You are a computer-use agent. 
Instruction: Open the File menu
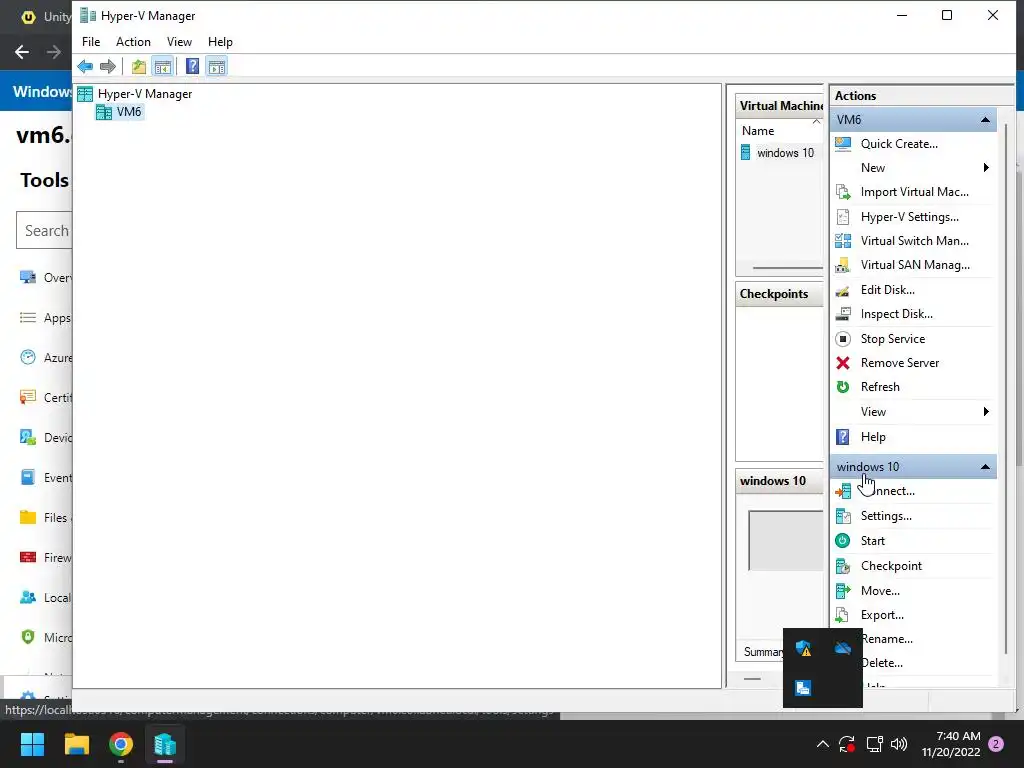[x=91, y=42]
